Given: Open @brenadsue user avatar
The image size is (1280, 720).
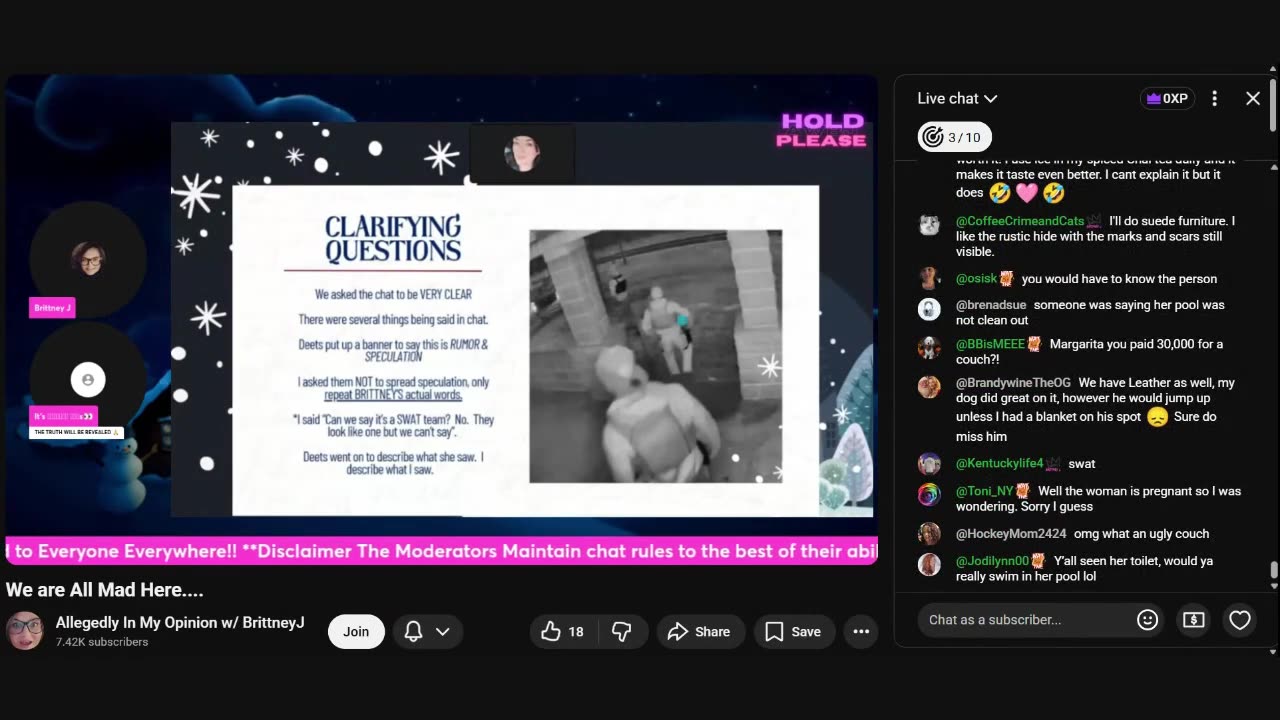Looking at the screenshot, I should click(929, 308).
